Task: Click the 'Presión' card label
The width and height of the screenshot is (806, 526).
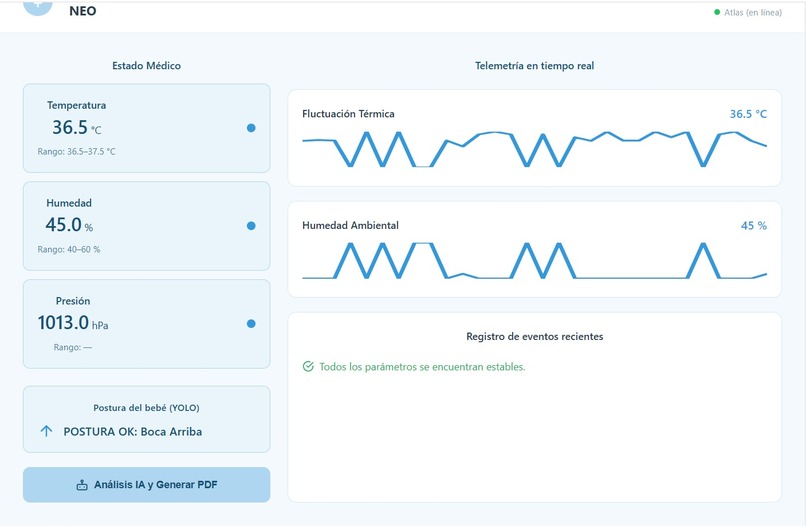Action: tap(73, 301)
